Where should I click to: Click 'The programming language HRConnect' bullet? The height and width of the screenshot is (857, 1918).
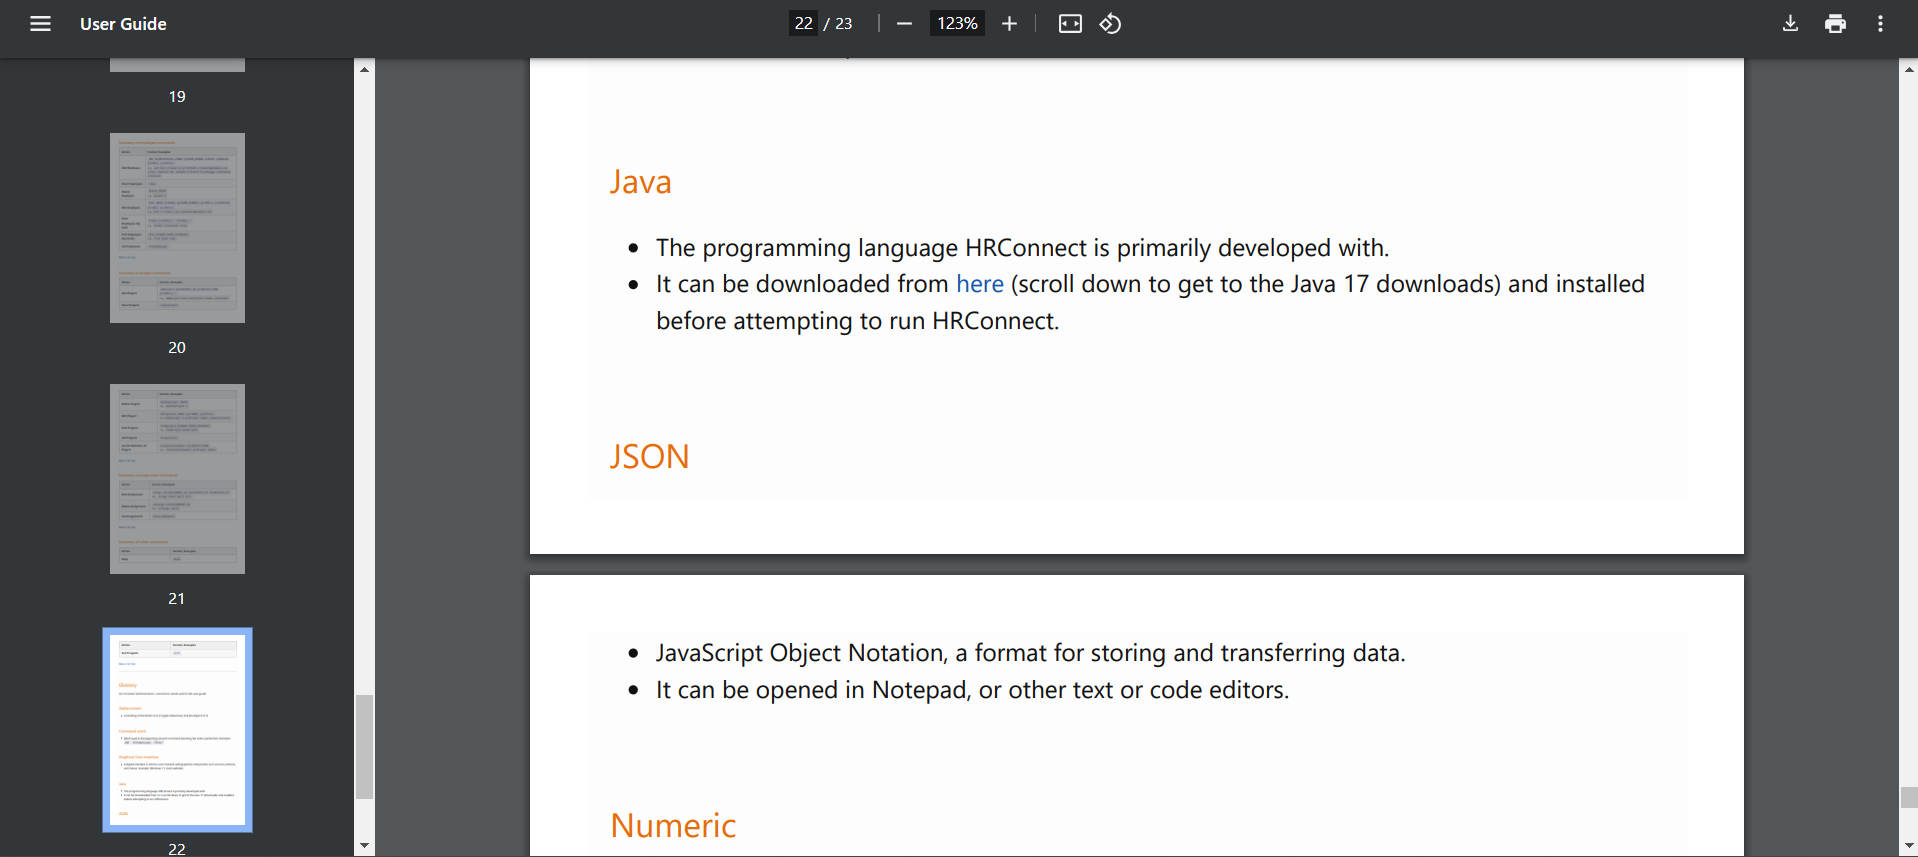coord(1022,248)
